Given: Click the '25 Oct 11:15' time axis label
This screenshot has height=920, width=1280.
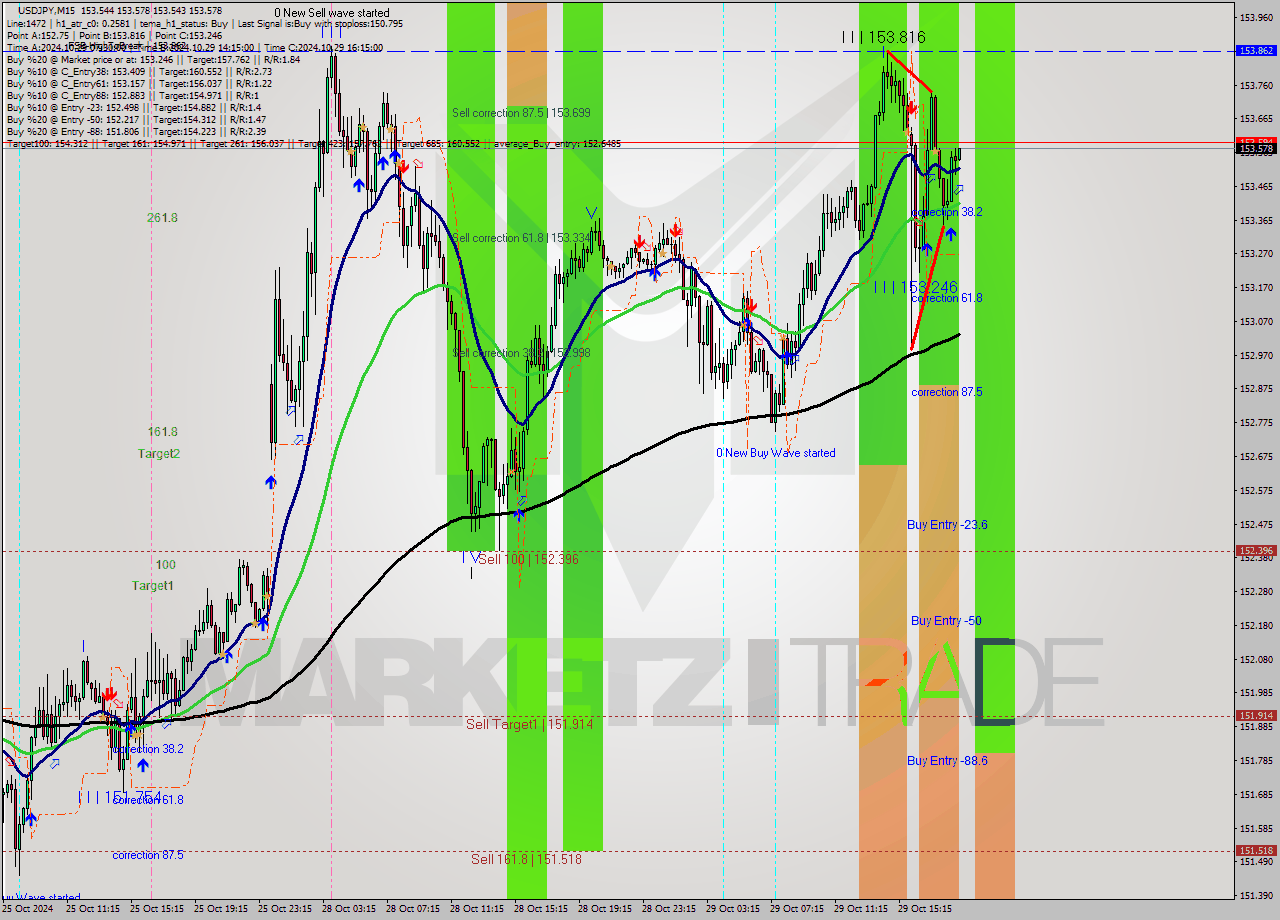Looking at the screenshot, I should (x=92, y=909).
